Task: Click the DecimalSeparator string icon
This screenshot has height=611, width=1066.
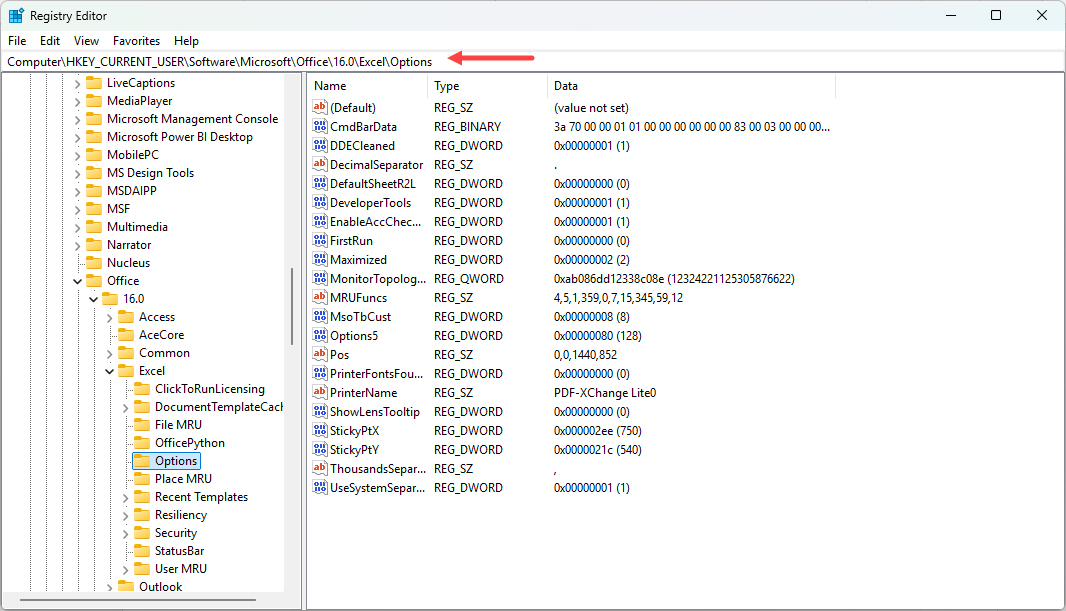Action: 320,164
